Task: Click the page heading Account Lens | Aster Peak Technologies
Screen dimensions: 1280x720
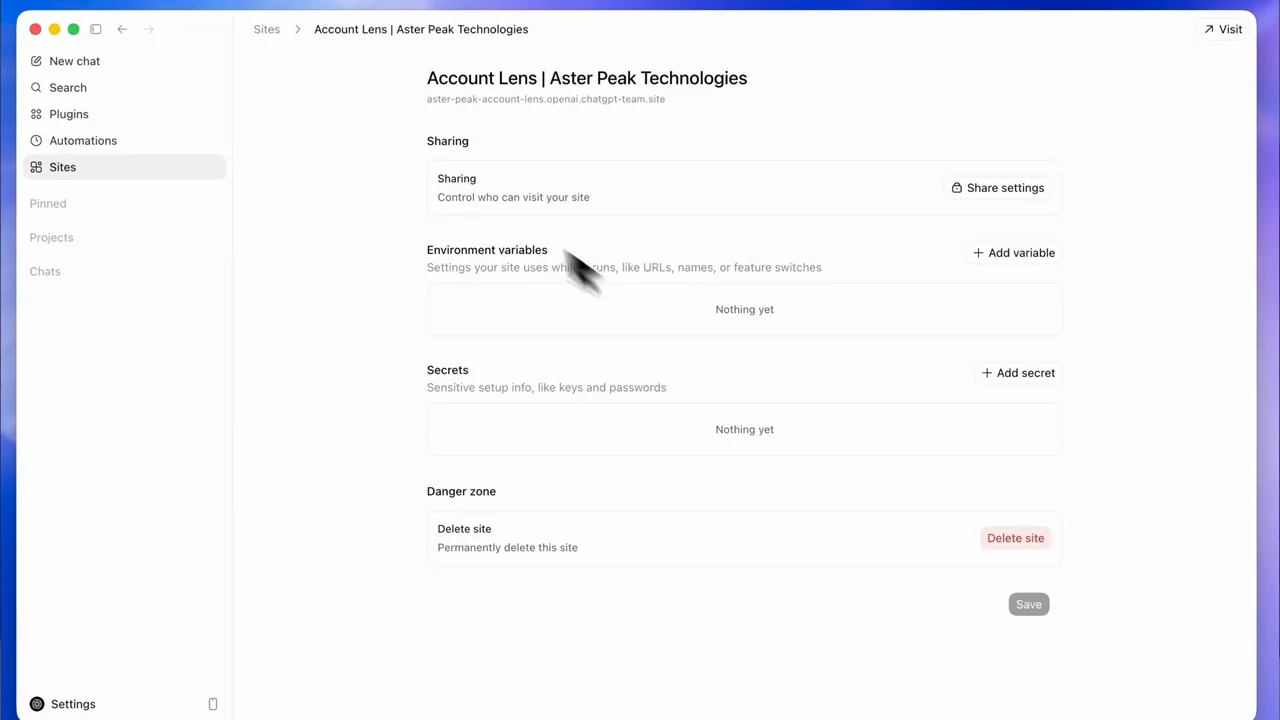Action: tap(587, 78)
